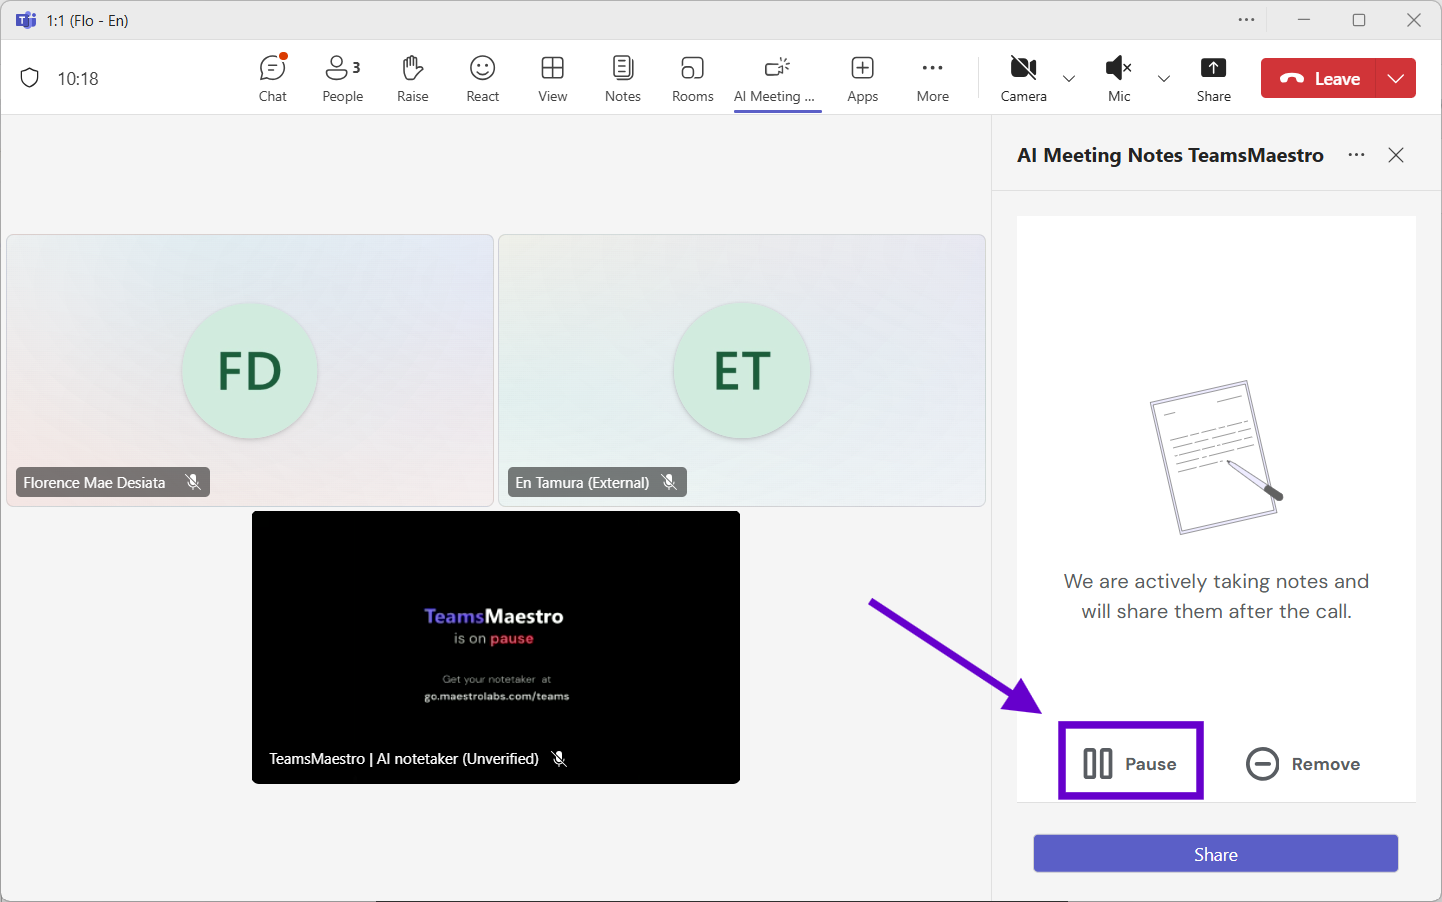Remove the TeamsMaestro notetaker

1303,764
